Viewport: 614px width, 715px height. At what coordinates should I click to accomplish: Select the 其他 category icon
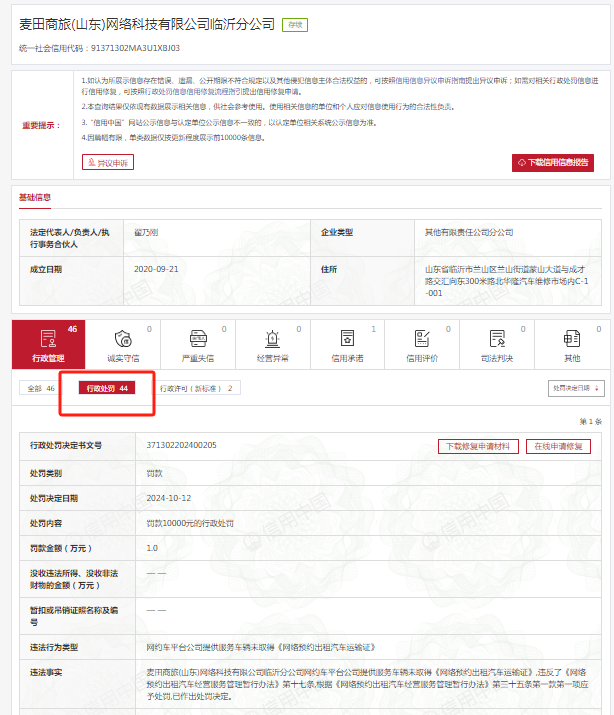(x=572, y=339)
